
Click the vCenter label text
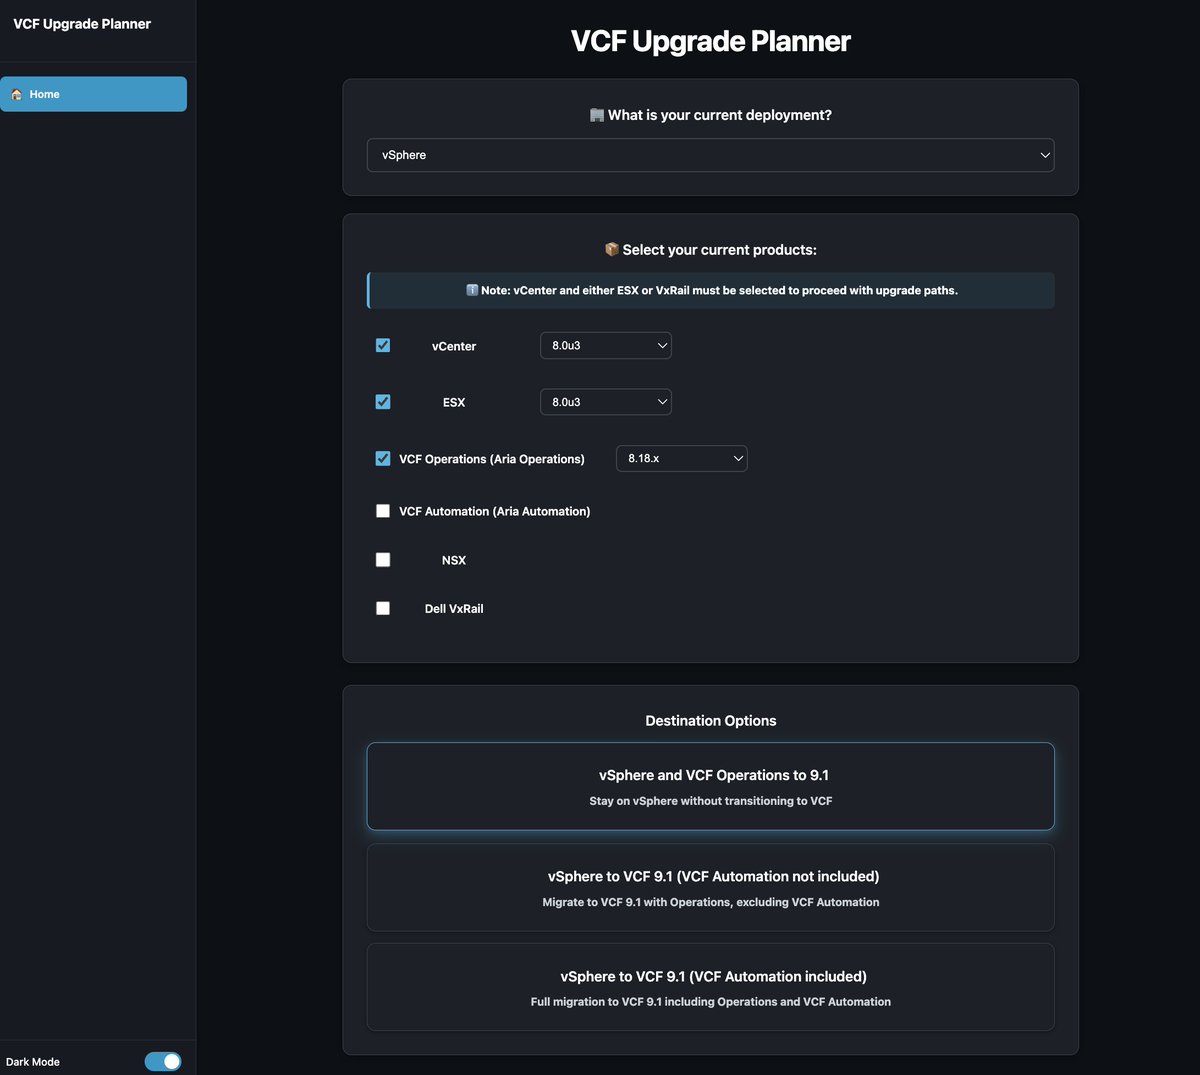tap(454, 346)
